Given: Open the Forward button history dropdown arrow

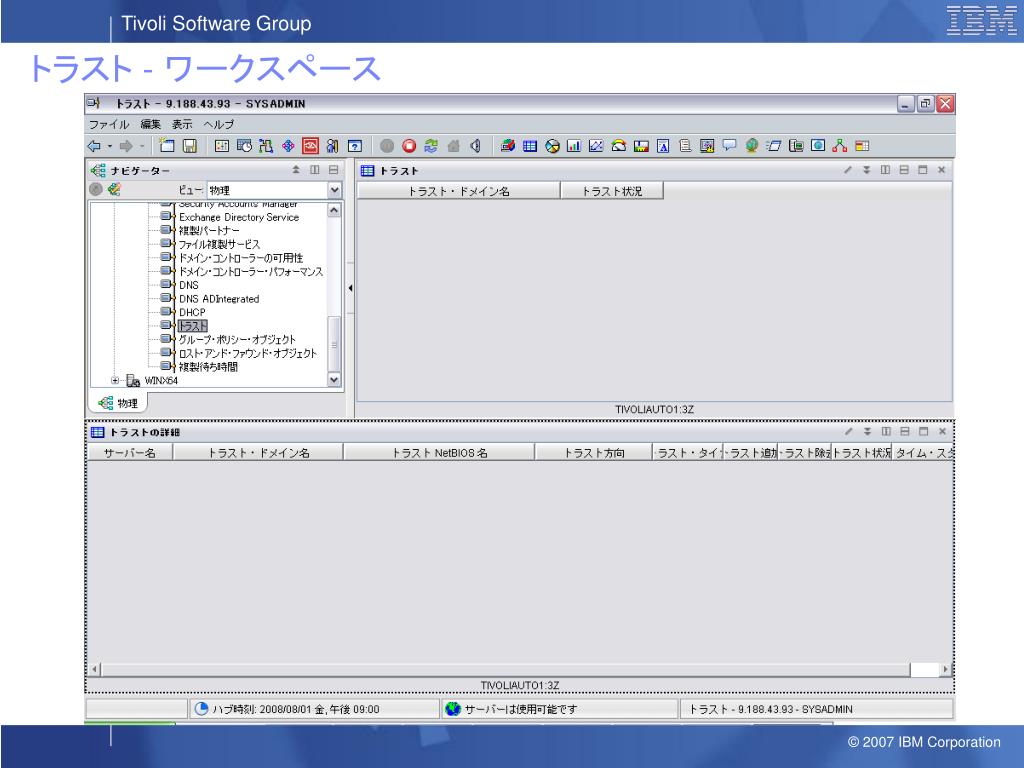Looking at the screenshot, I should point(142,146).
